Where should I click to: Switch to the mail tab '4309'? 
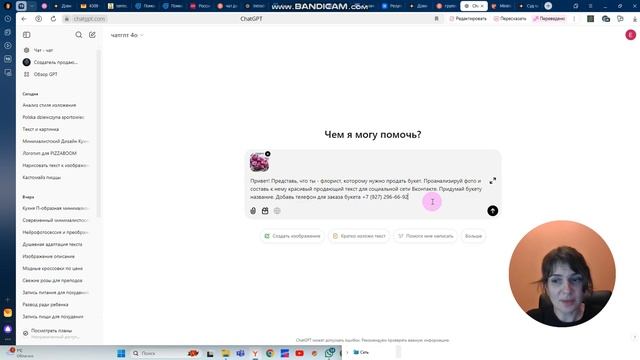[90, 6]
